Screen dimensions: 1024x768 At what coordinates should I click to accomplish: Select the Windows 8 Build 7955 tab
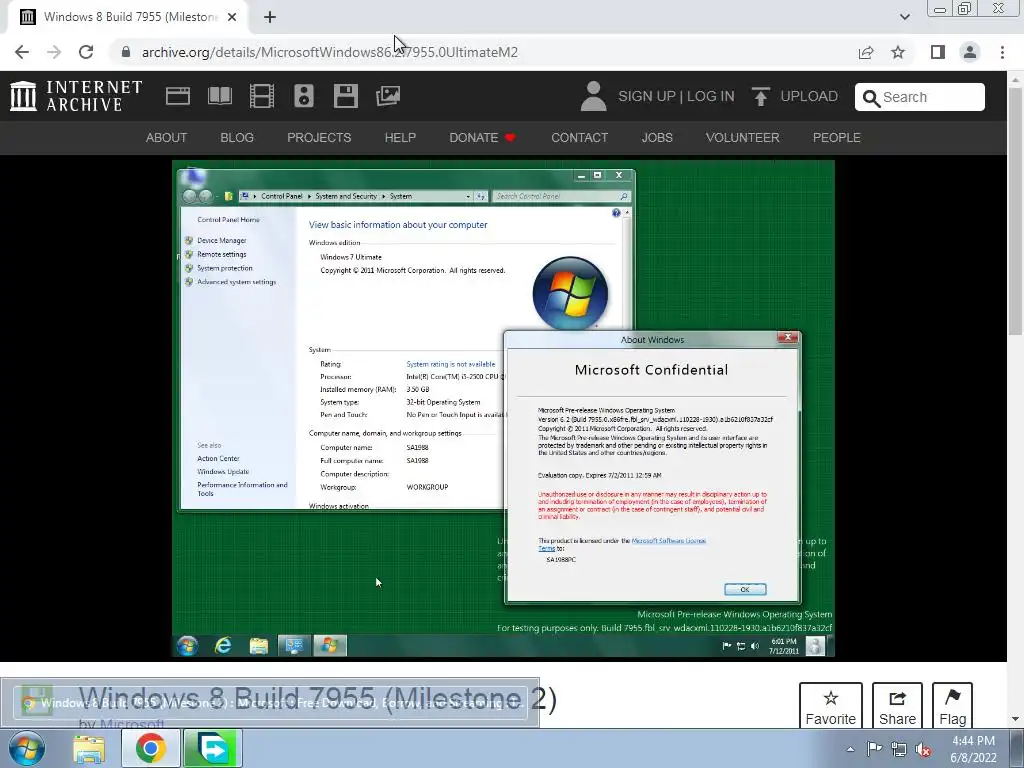pos(128,17)
